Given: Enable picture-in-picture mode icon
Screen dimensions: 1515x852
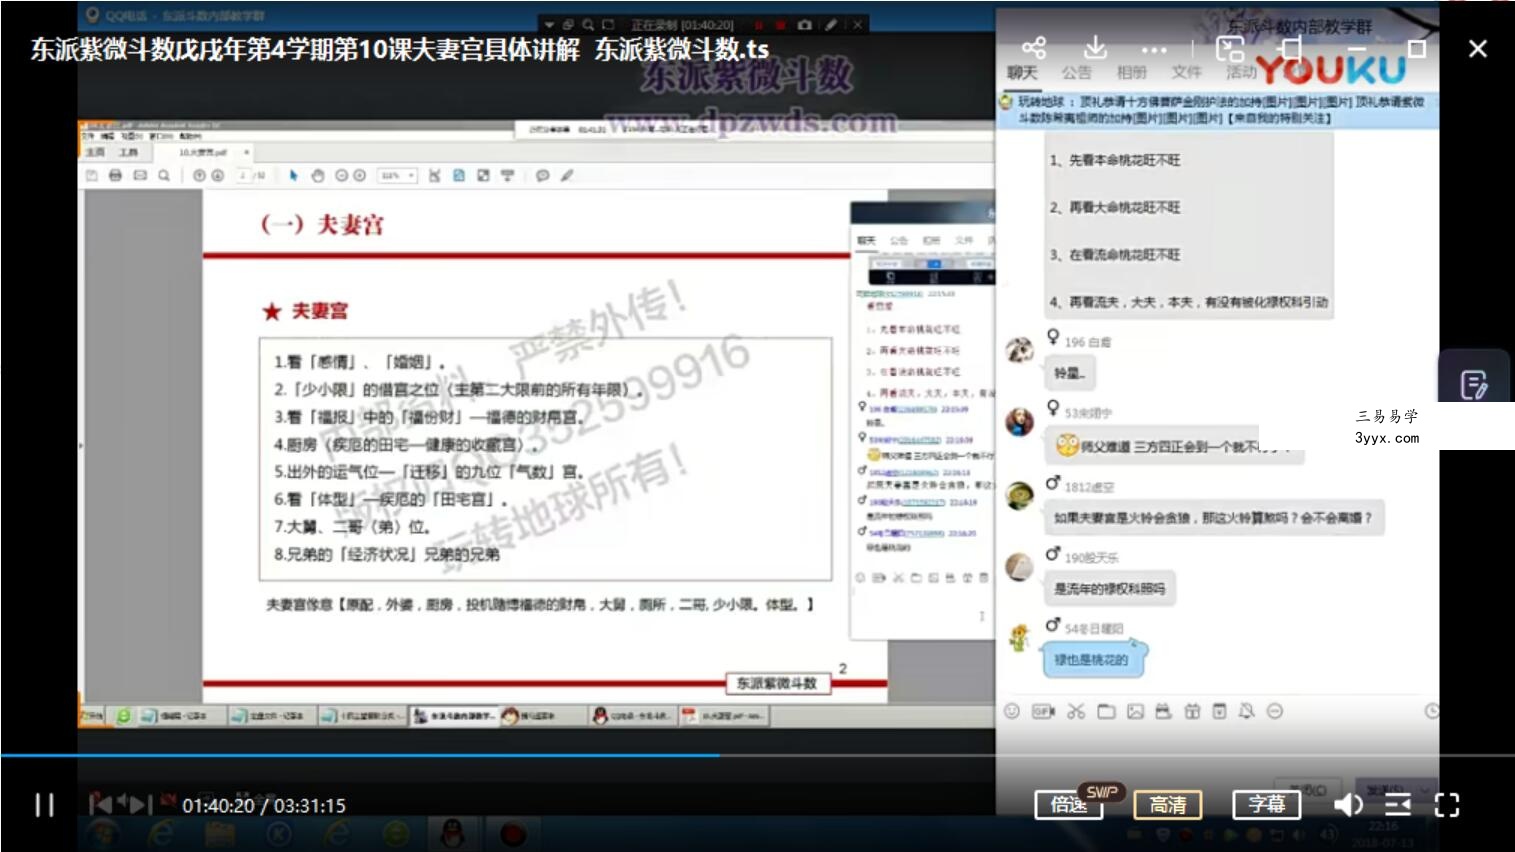Looking at the screenshot, I should [x=1230, y=48].
